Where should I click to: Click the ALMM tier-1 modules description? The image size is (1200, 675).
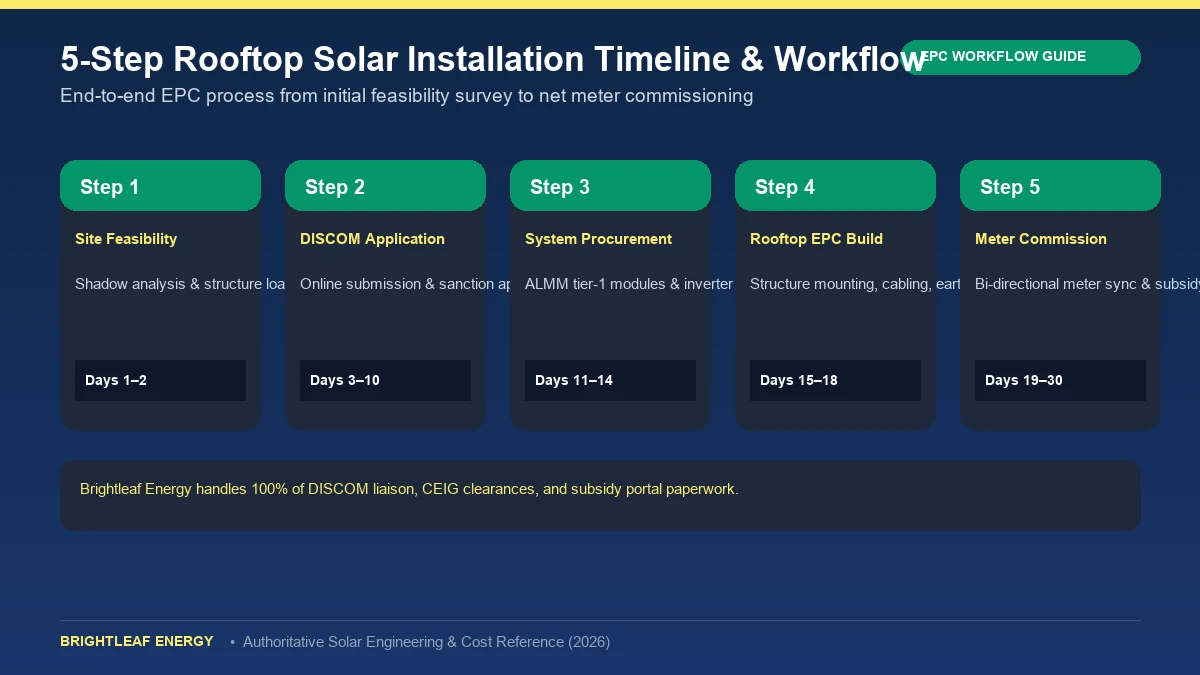coord(630,284)
